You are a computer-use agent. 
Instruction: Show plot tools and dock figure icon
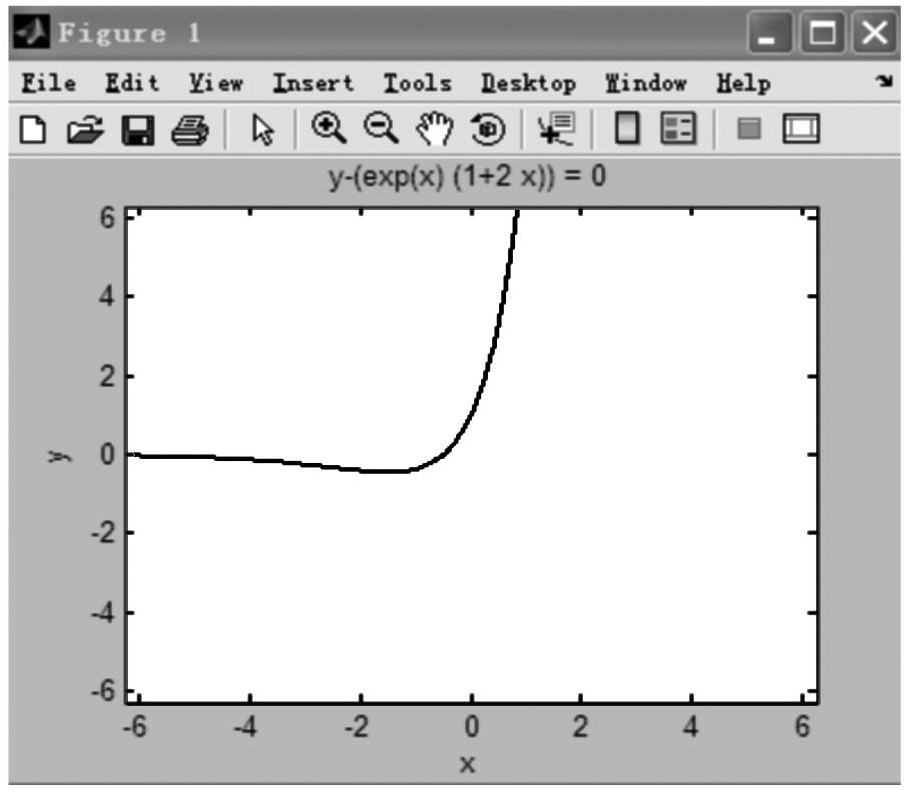(x=801, y=128)
